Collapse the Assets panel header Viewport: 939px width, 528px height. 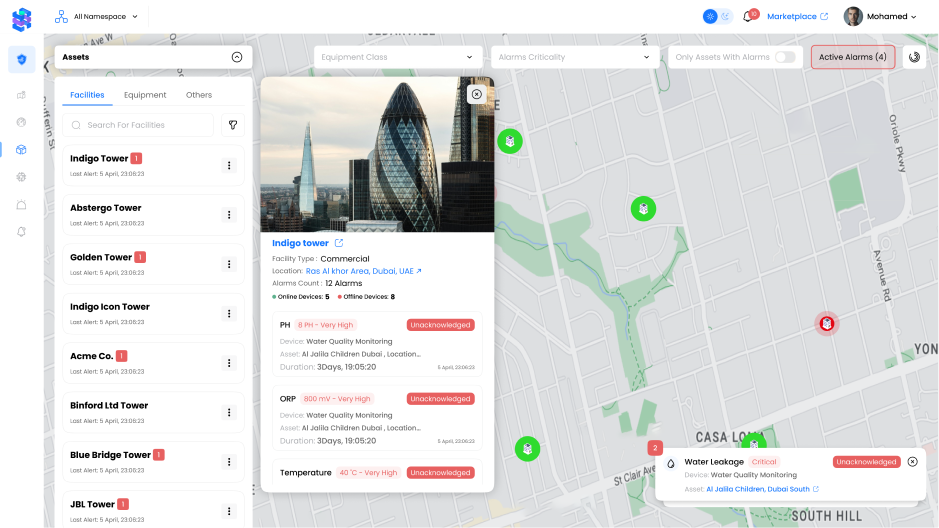click(x=237, y=57)
